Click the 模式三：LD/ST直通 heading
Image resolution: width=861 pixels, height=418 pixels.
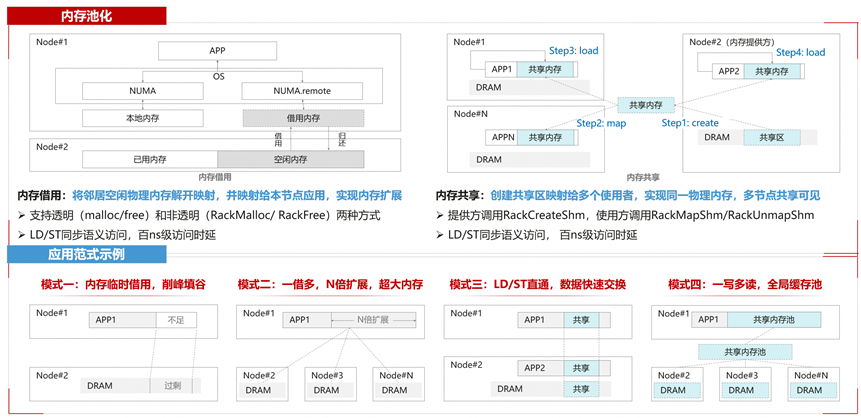(538, 285)
